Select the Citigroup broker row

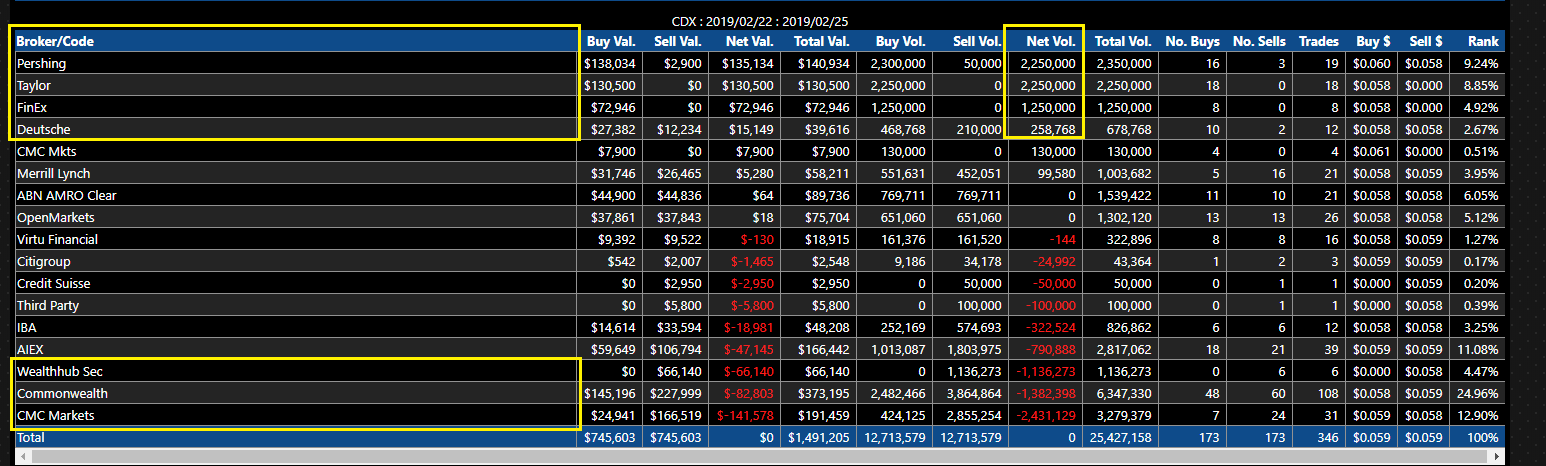[x=758, y=261]
